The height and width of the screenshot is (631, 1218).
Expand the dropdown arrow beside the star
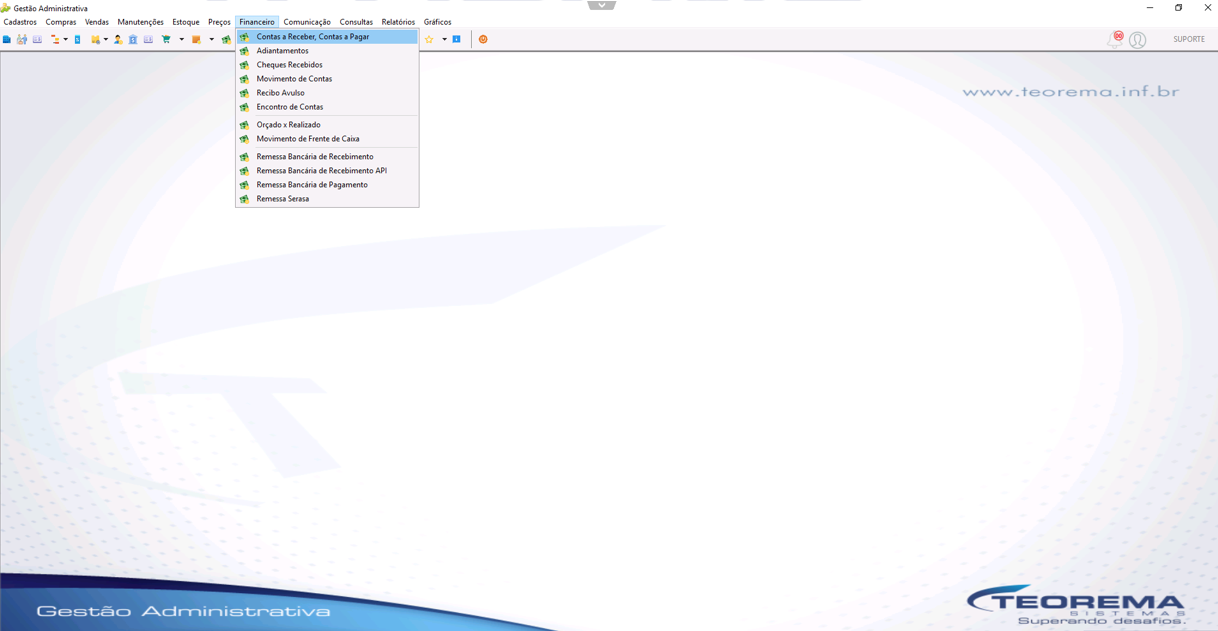pyautogui.click(x=444, y=39)
